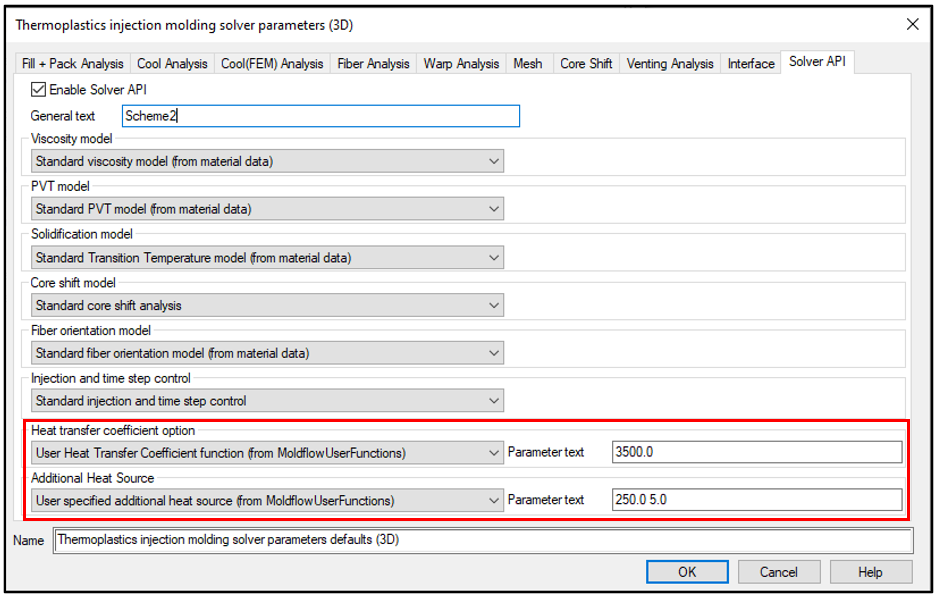Go to the Warp Analysis tab
Screen dimensions: 937x600
point(461,63)
